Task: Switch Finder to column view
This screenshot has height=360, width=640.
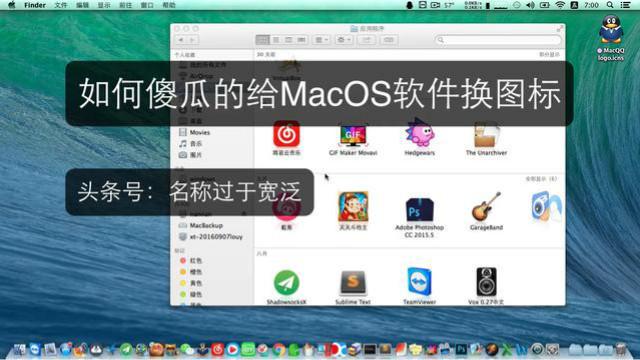Action: (289, 40)
